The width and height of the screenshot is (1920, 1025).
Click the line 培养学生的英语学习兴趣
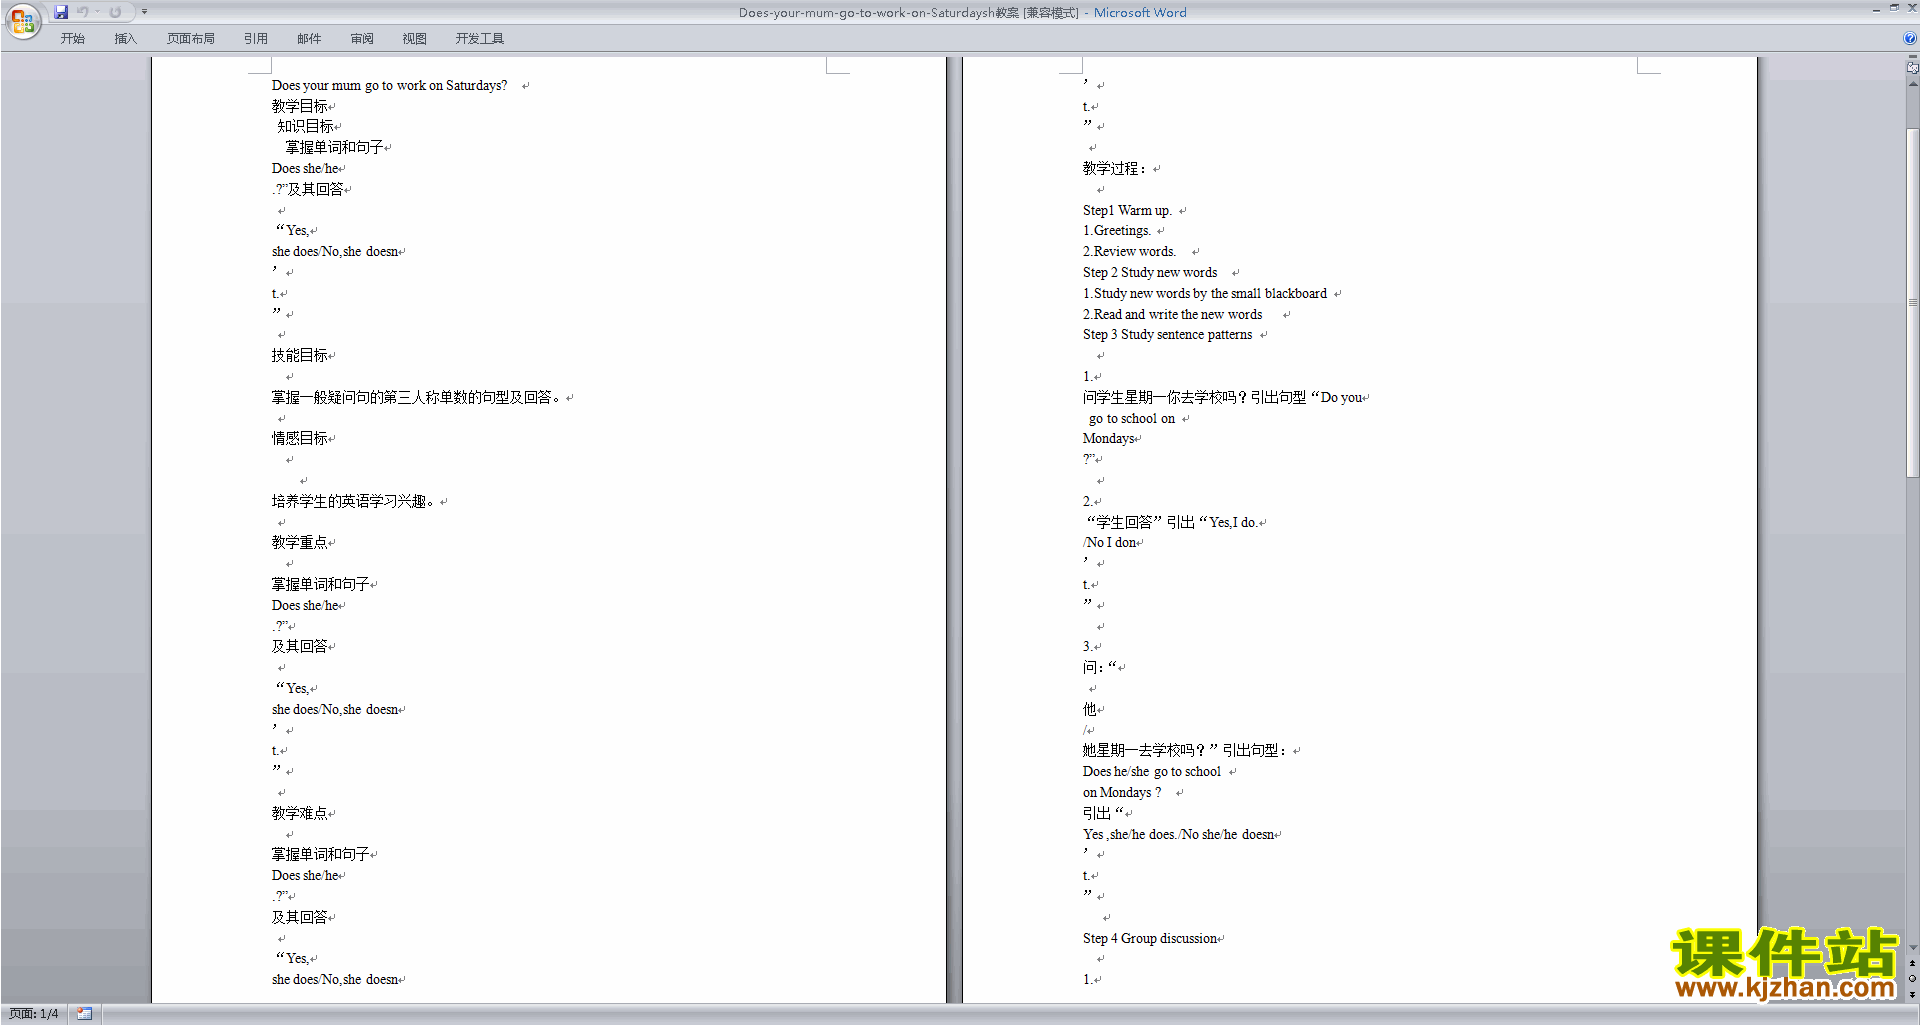[355, 502]
